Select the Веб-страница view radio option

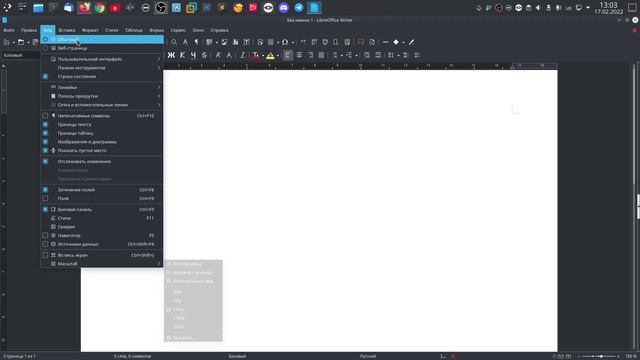(x=102, y=48)
